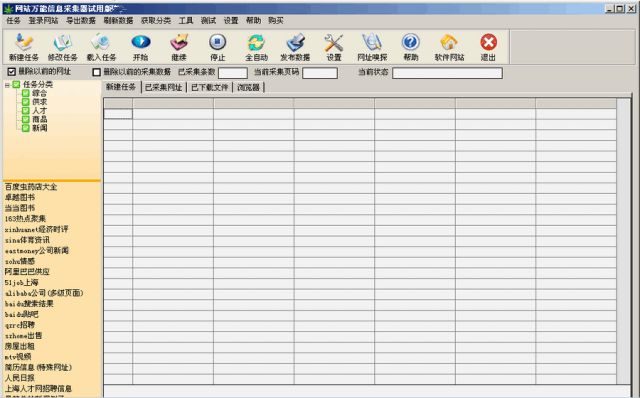This screenshot has height=398, width=640.
Task: Select task mtv视频
Action: point(18,357)
